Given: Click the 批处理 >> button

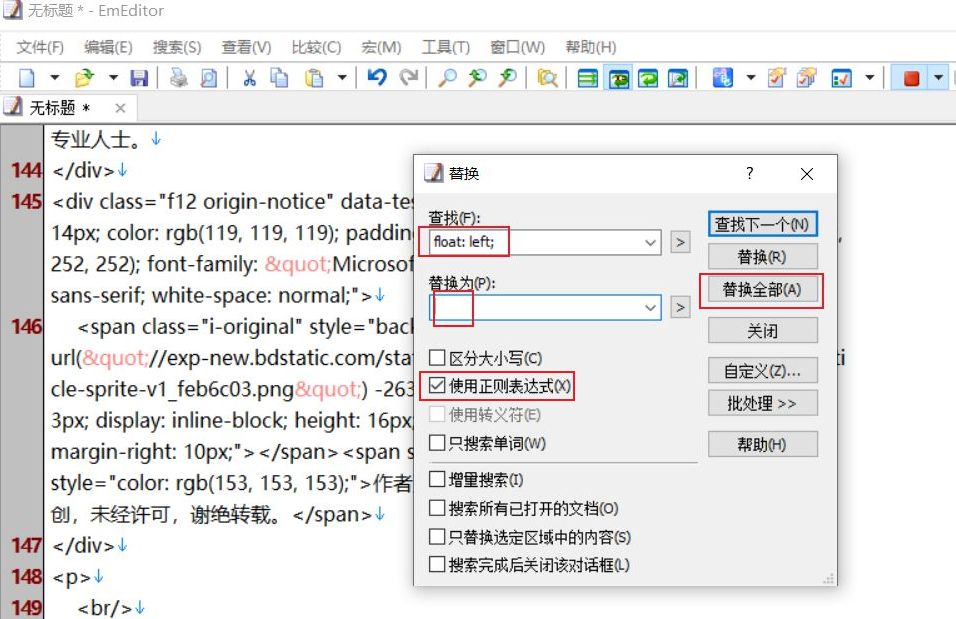Looking at the screenshot, I should click(x=762, y=404).
